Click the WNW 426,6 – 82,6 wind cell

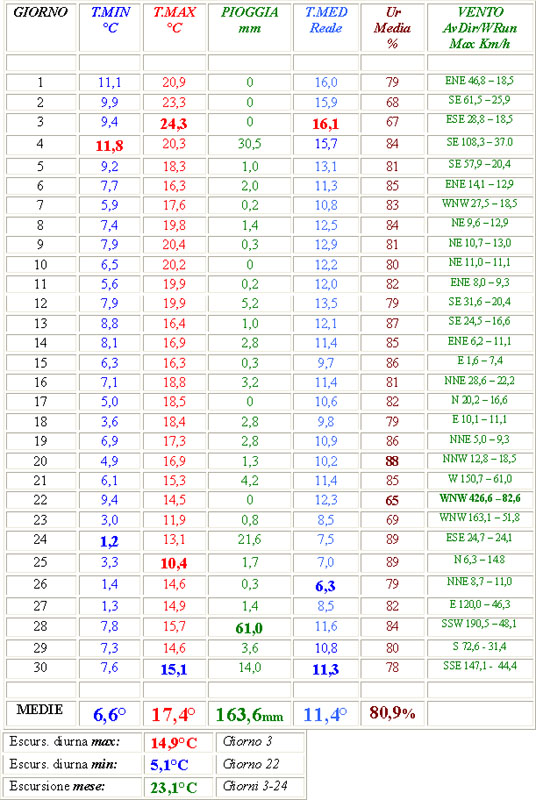pos(480,498)
